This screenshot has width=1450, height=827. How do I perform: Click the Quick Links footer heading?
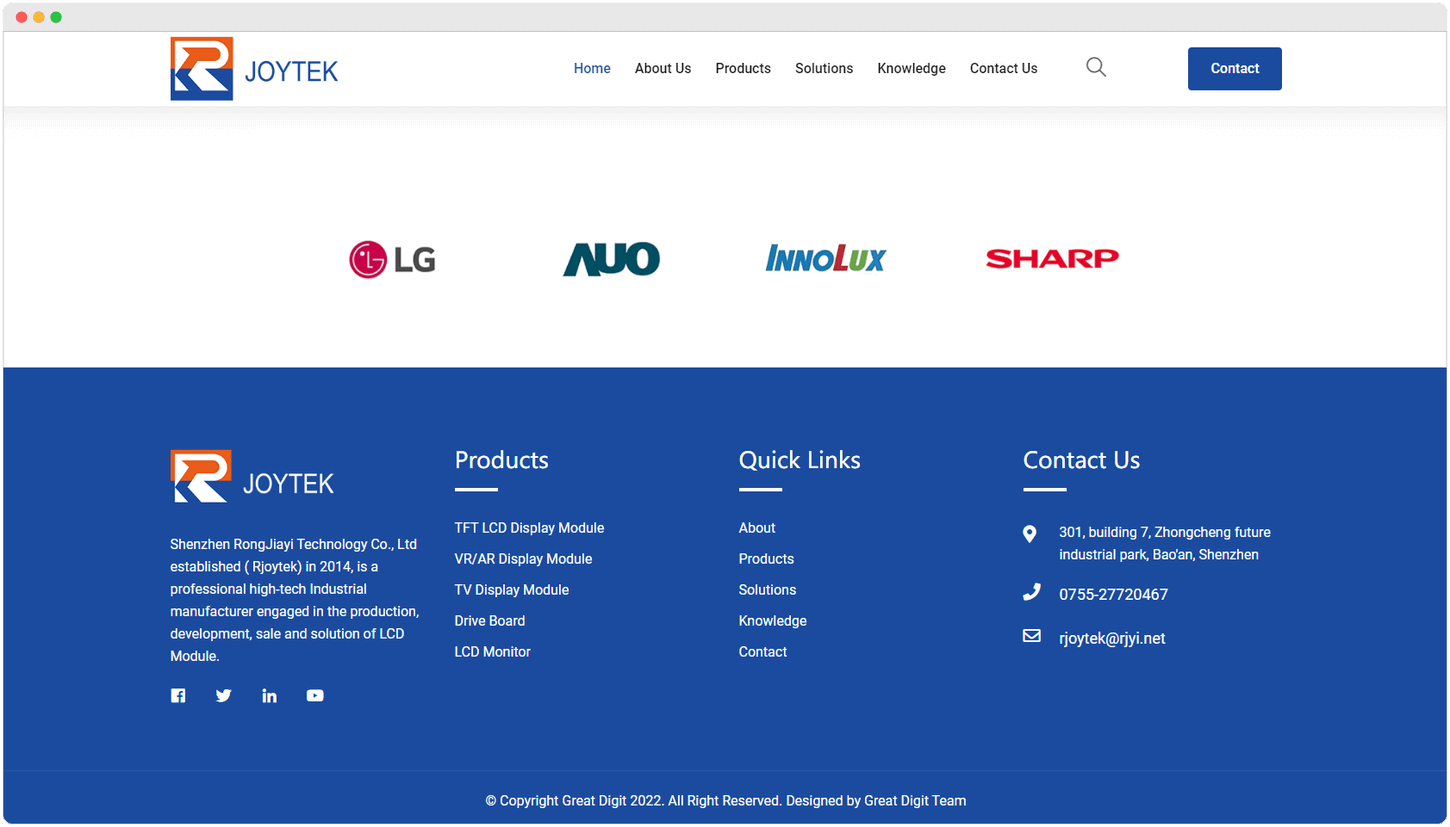(799, 460)
